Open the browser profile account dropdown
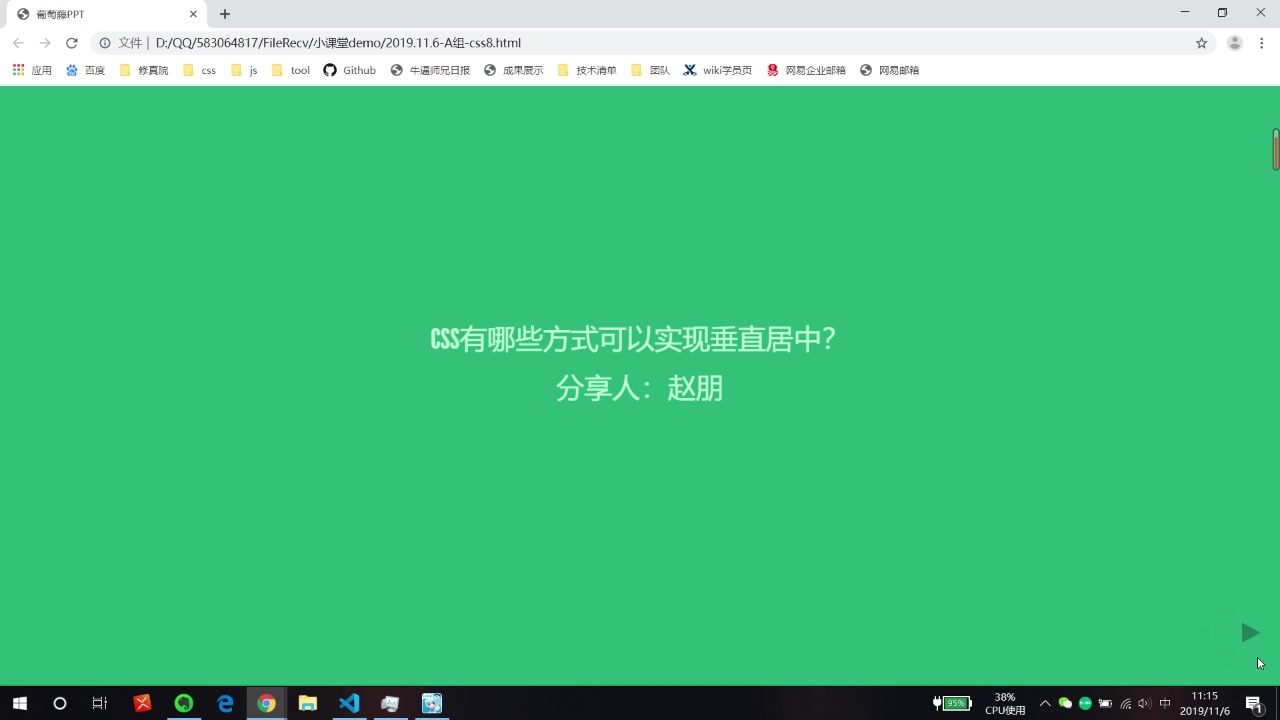This screenshot has width=1280, height=720. click(x=1233, y=43)
